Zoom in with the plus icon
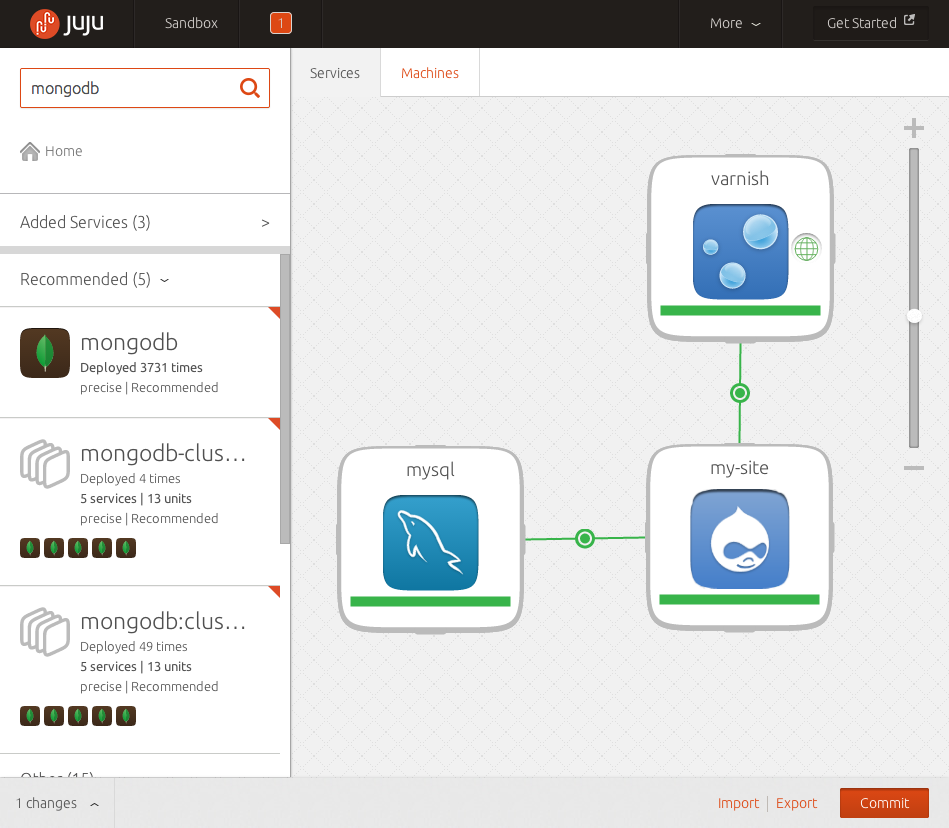The image size is (949, 828). [914, 128]
